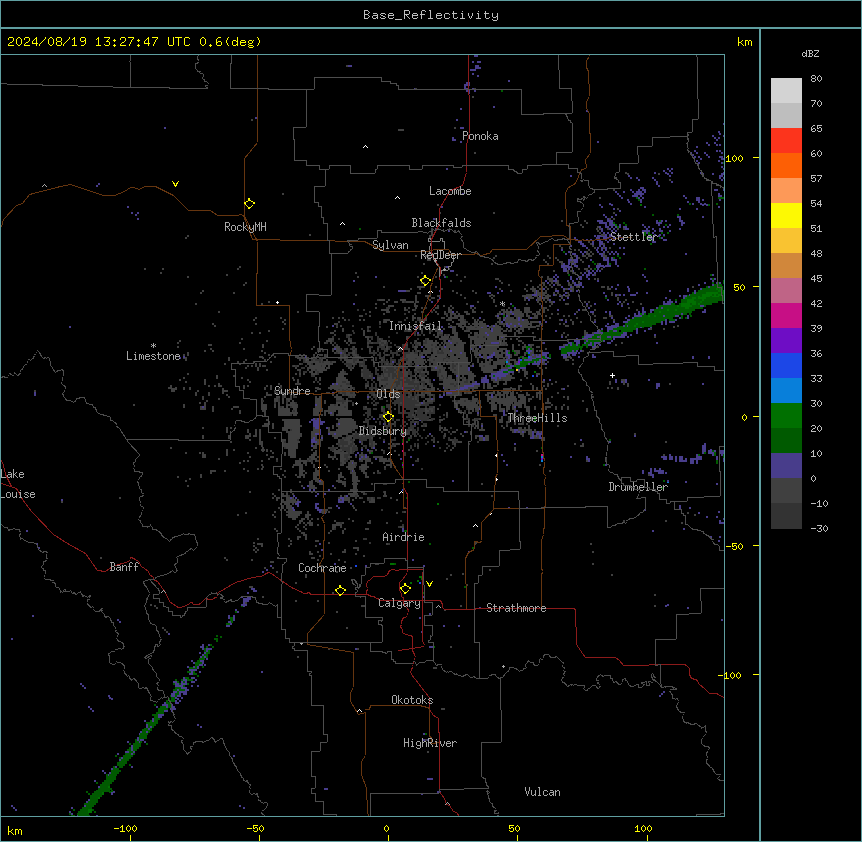Pick the yellow diamond marker near Cochrane
The width and height of the screenshot is (862, 842).
point(340,591)
